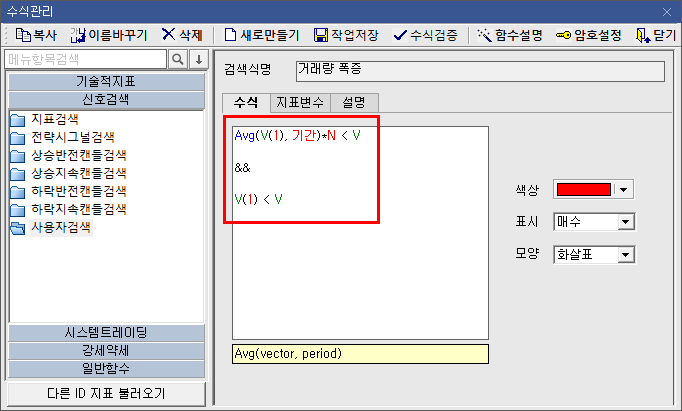This screenshot has width=682, height=411.
Task: Click the 새로만들기 new document icon
Action: [x=230, y=35]
